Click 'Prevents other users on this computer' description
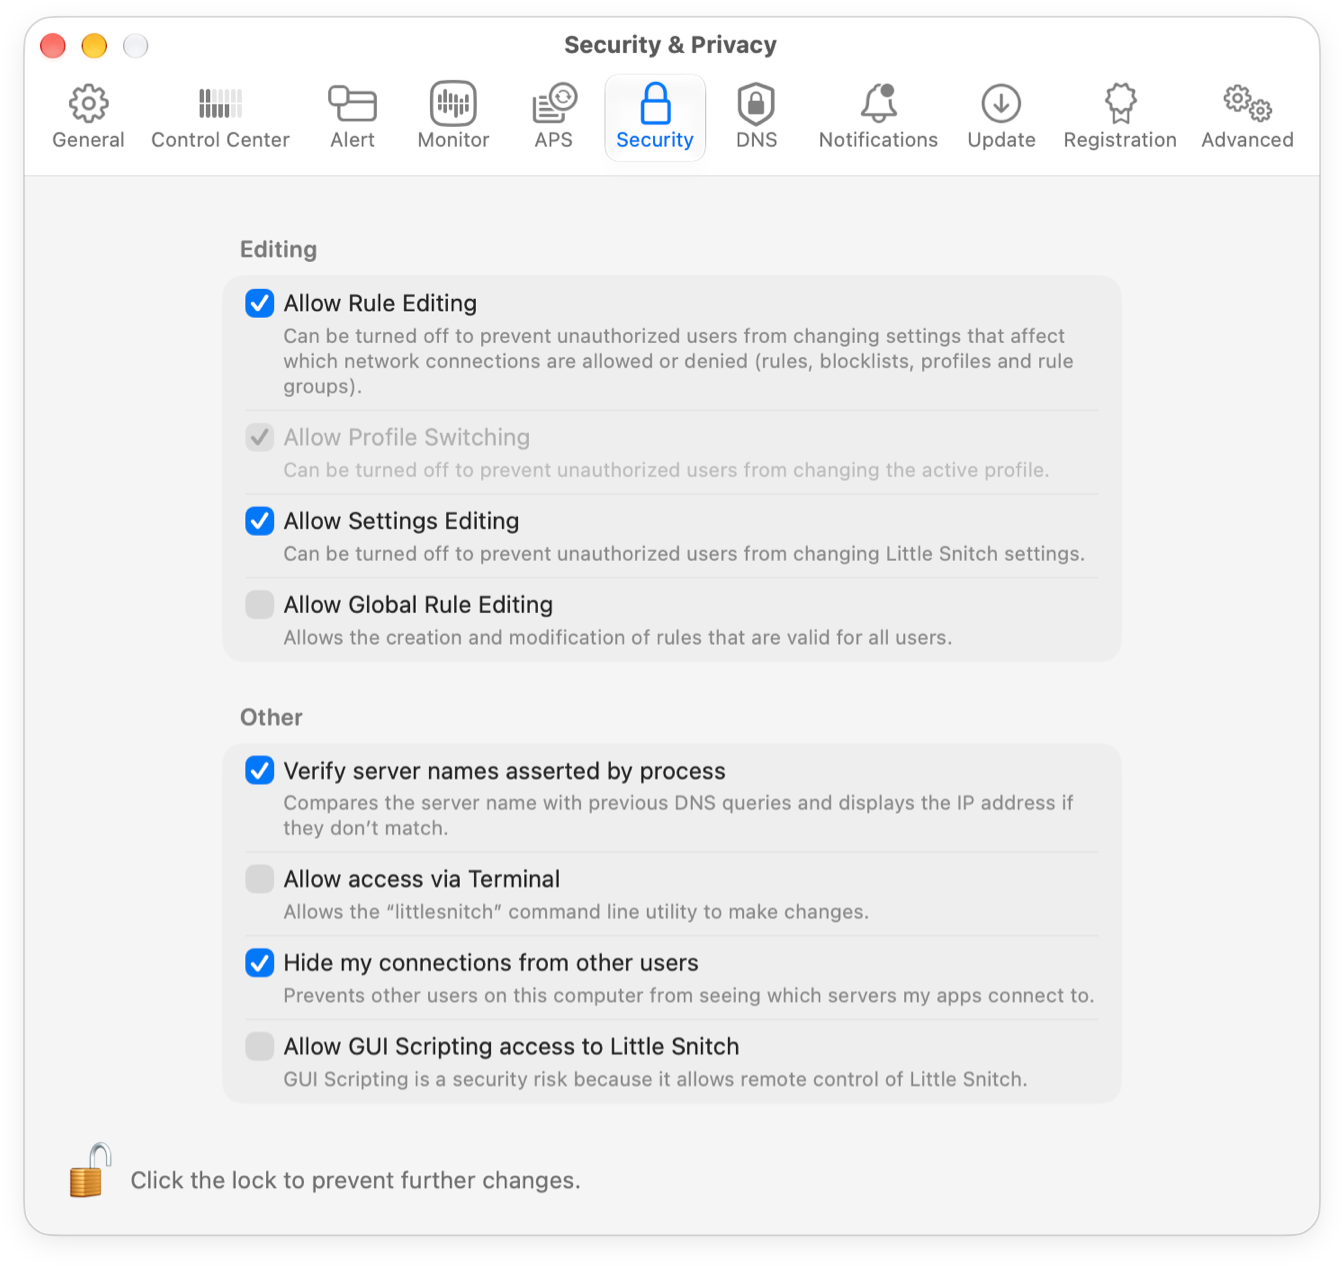Viewport: 1344px width, 1266px height. 688,996
